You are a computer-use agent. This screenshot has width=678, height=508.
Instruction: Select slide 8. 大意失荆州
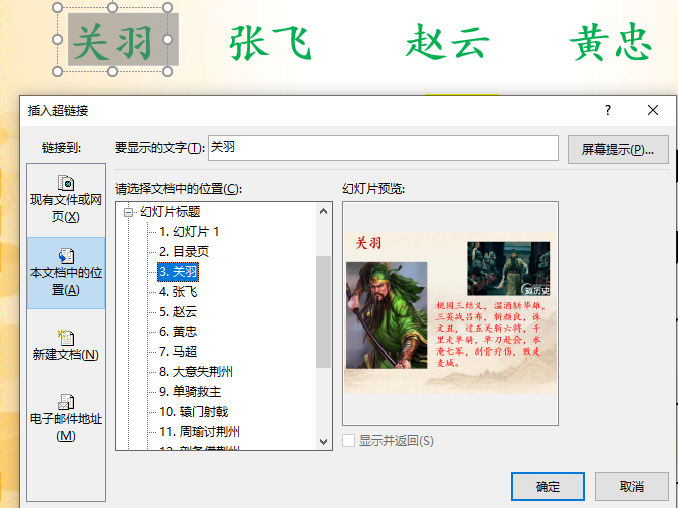point(195,372)
